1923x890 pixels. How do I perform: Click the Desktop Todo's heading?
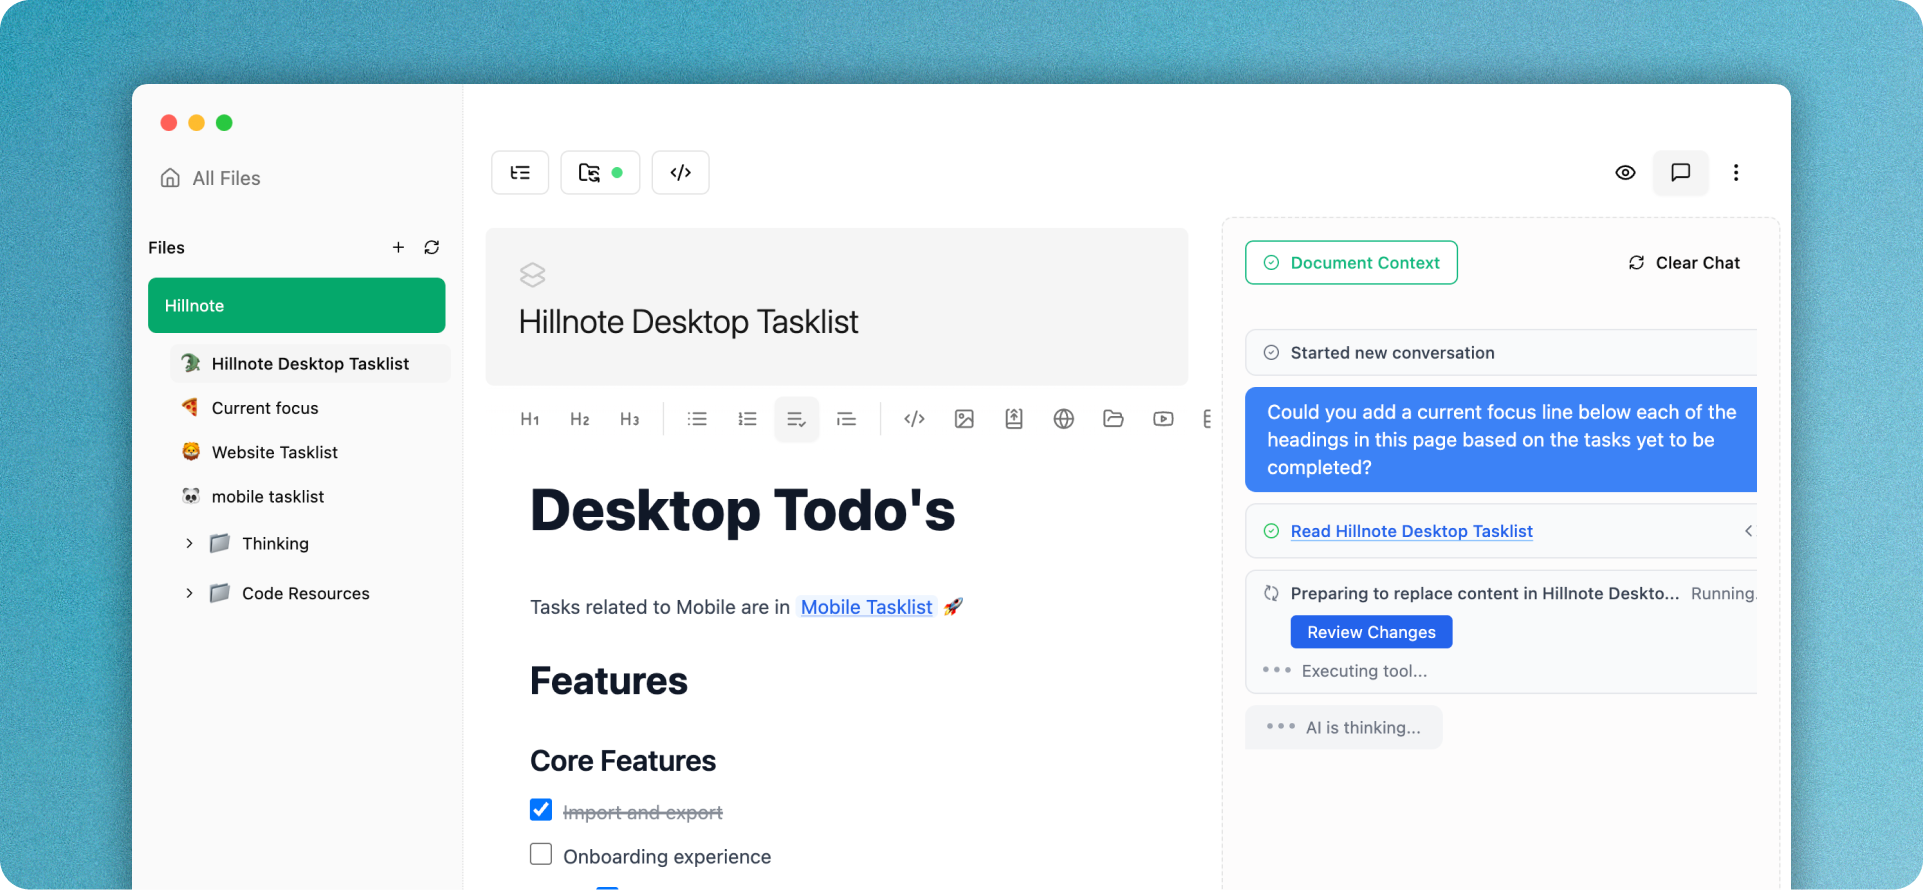(742, 510)
